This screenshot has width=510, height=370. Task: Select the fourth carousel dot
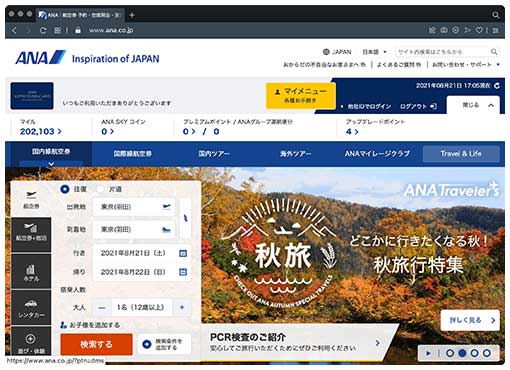click(487, 353)
